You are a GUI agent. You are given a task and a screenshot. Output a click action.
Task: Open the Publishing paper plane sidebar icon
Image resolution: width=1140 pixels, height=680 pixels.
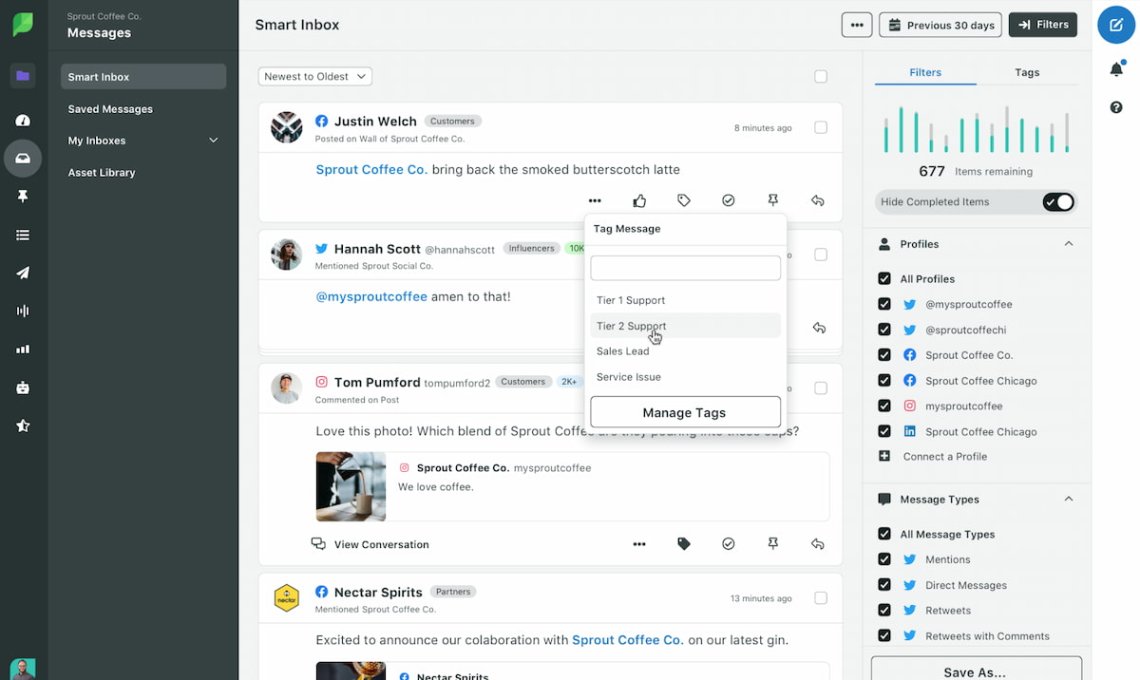(x=23, y=273)
